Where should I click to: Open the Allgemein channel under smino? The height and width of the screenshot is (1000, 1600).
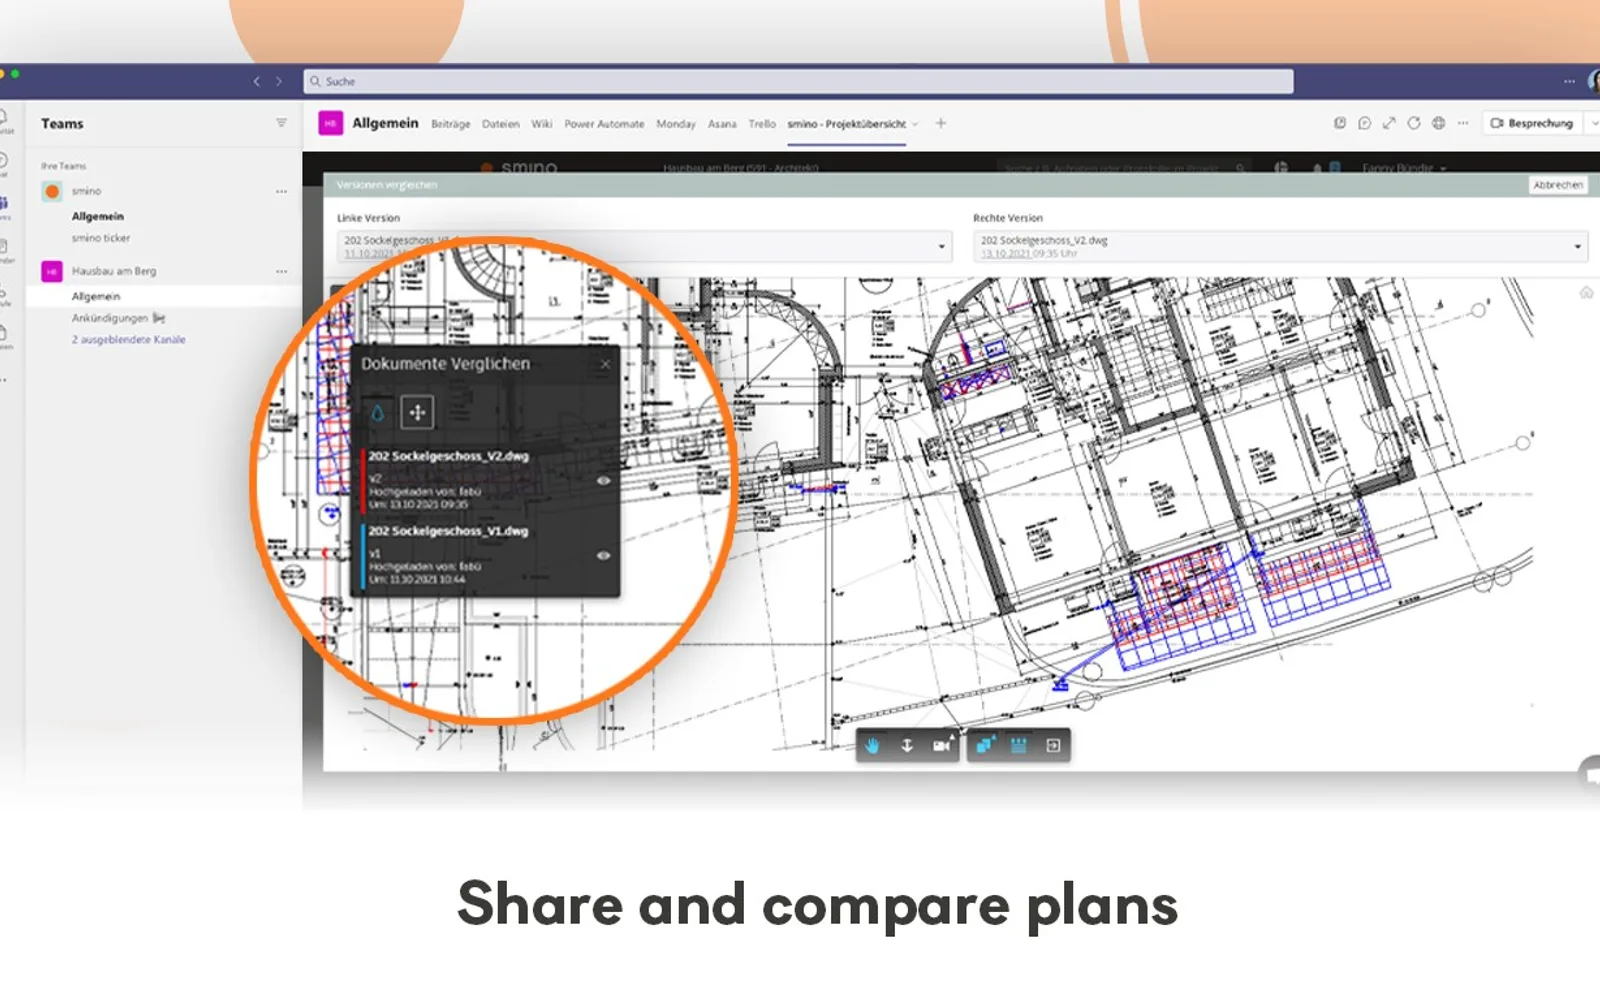[98, 216]
